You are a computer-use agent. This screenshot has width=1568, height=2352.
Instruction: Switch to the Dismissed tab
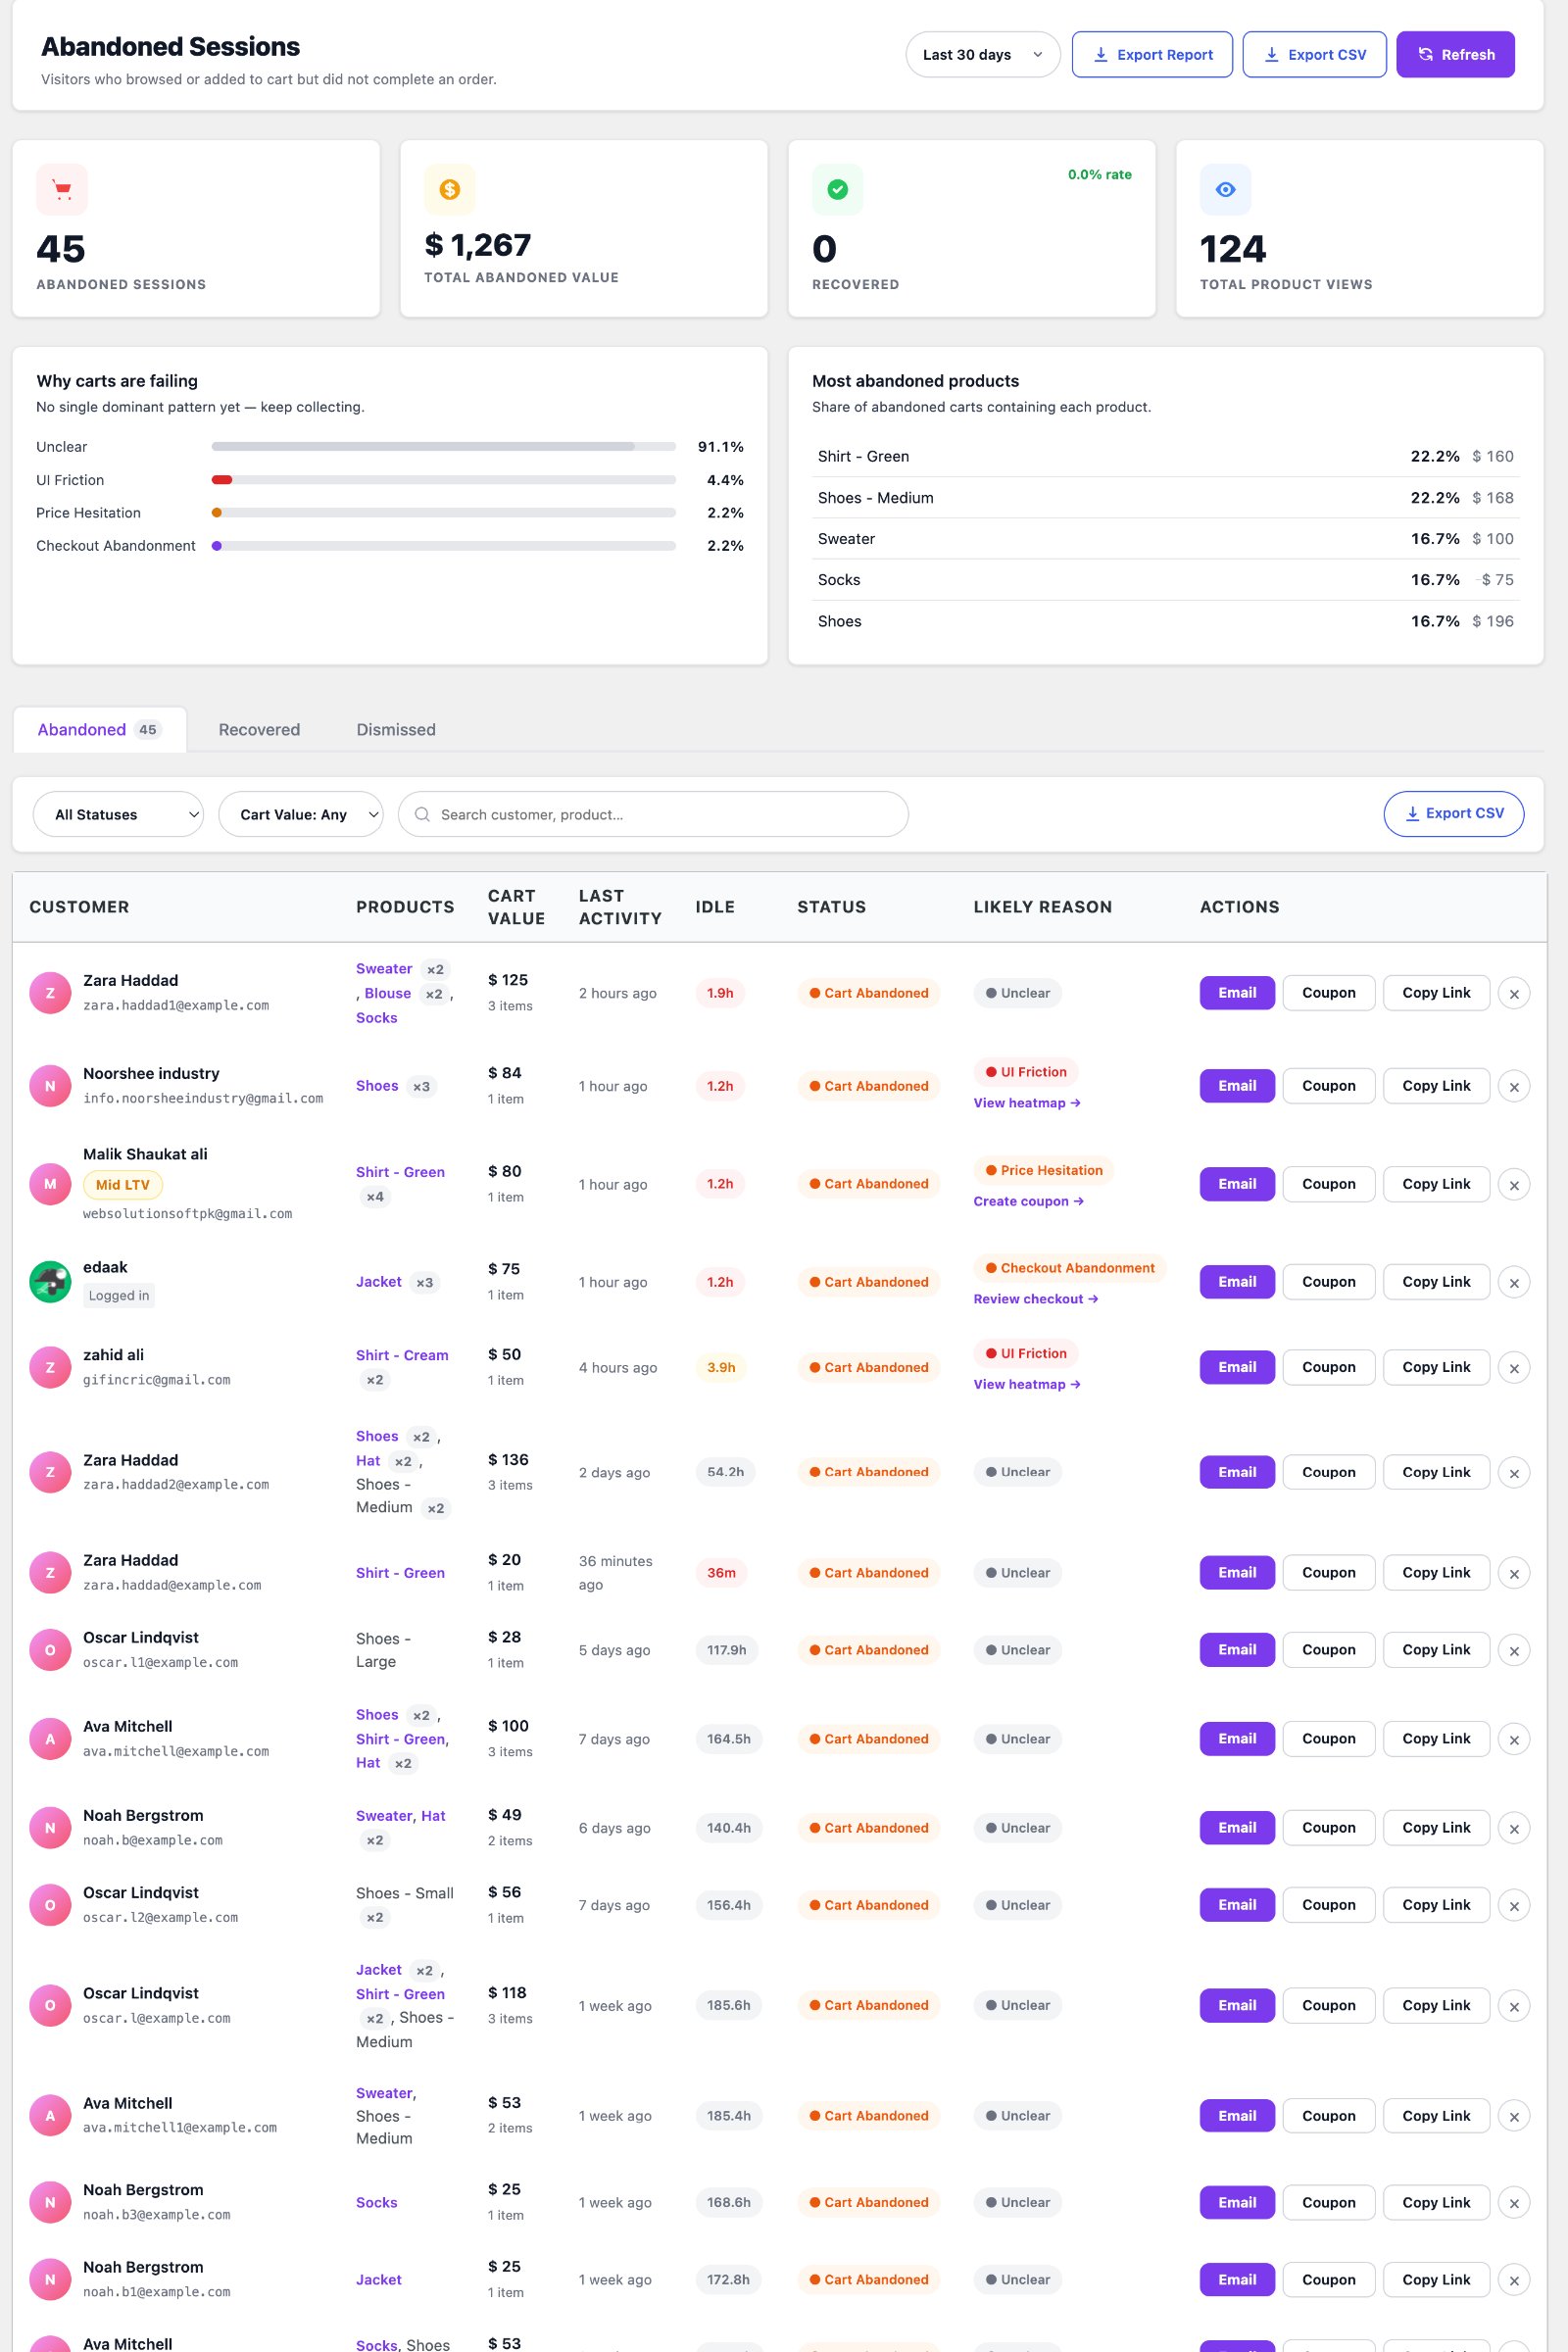click(396, 730)
